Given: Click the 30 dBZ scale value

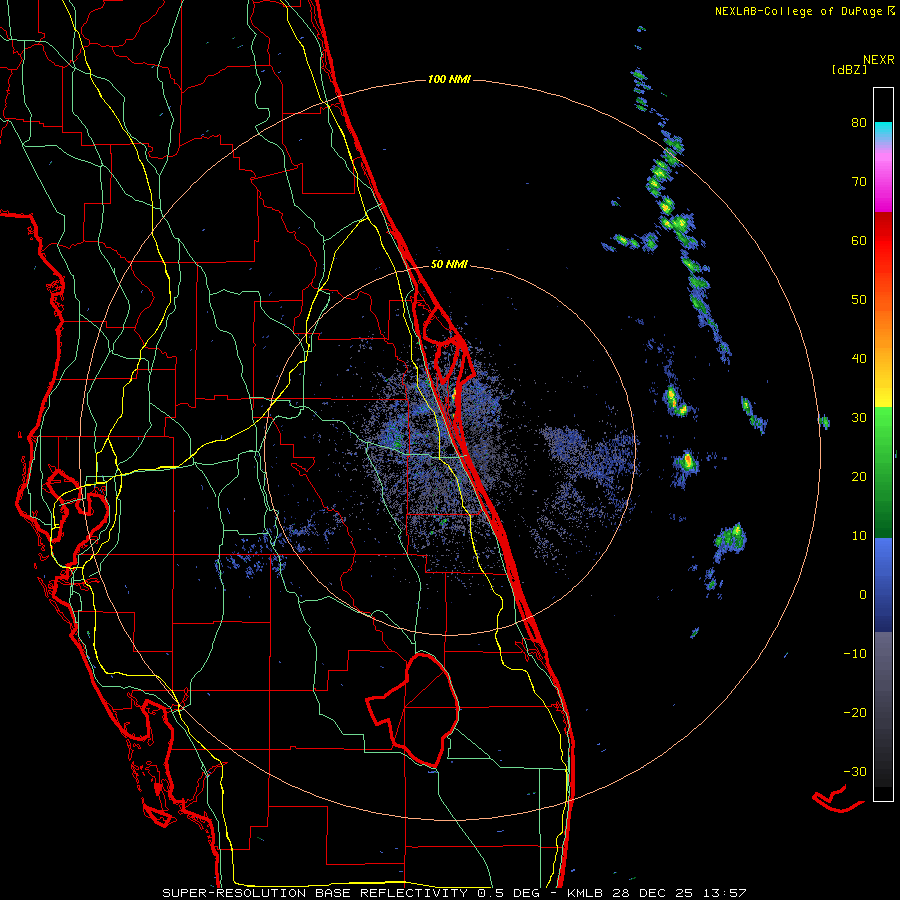Looking at the screenshot, I should point(859,417).
